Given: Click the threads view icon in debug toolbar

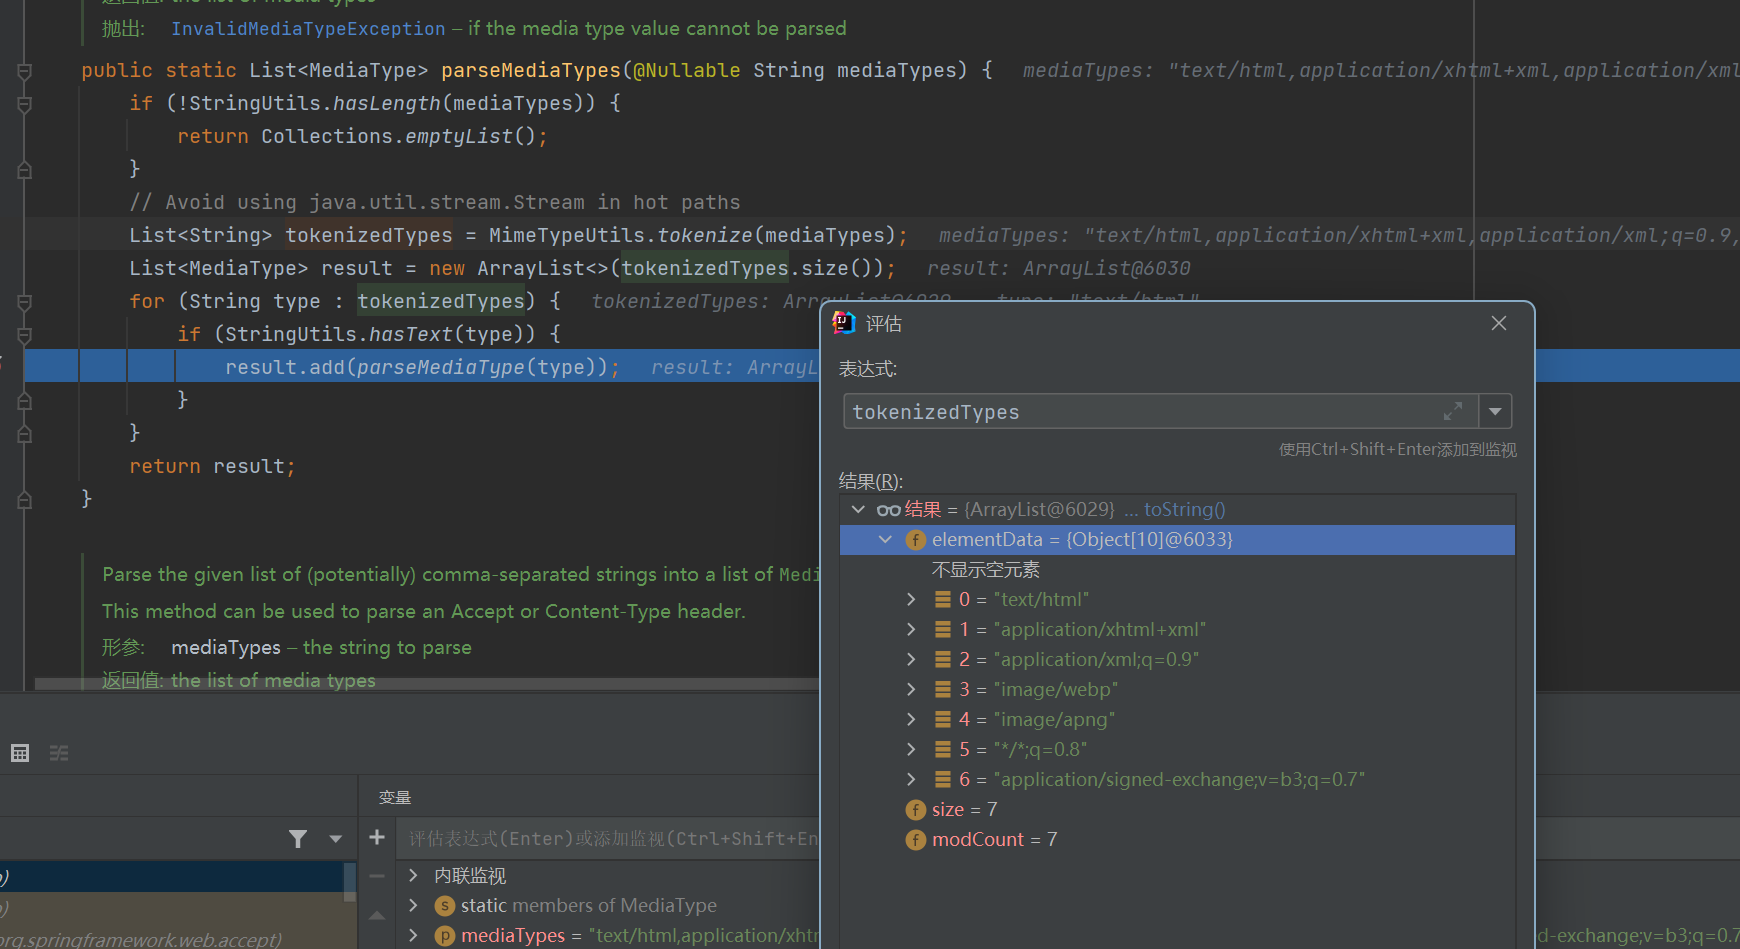Looking at the screenshot, I should coord(59,753).
